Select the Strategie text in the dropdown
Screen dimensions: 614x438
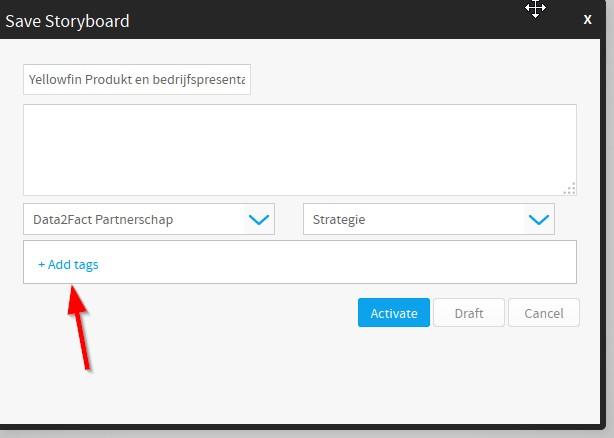(x=339, y=220)
